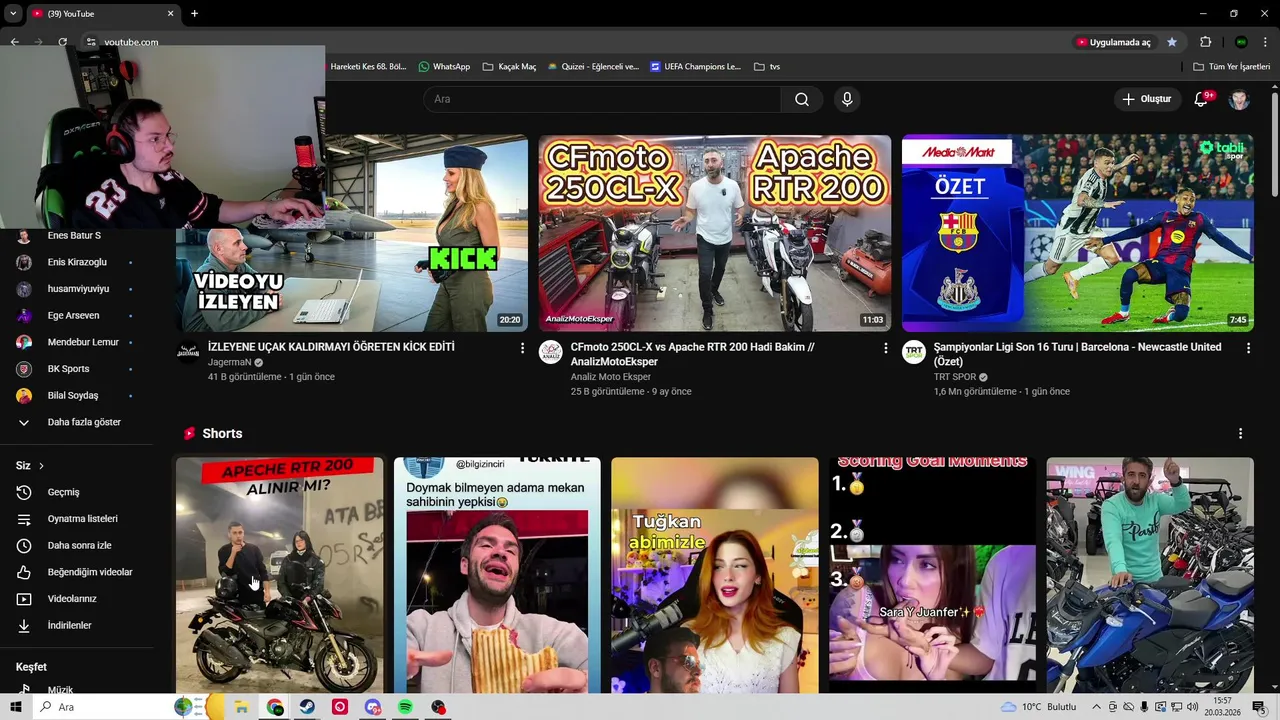Click the YouTube search magnifier button
This screenshot has height=720, width=1280.
click(x=802, y=99)
